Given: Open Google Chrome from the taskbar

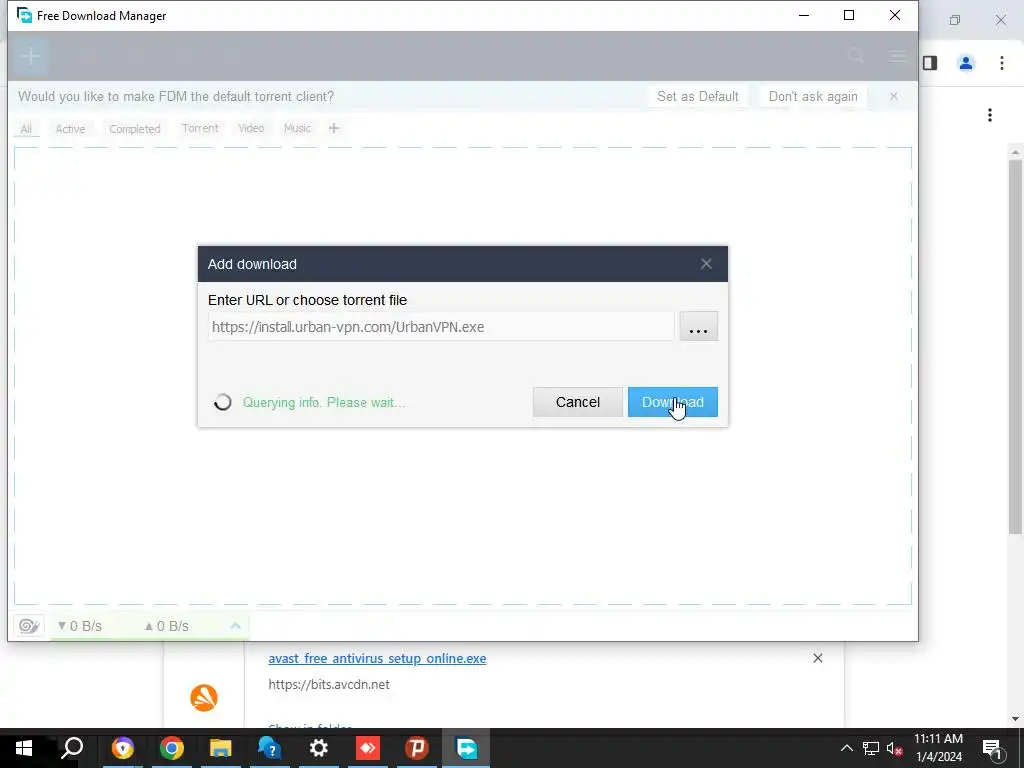Looking at the screenshot, I should point(171,748).
